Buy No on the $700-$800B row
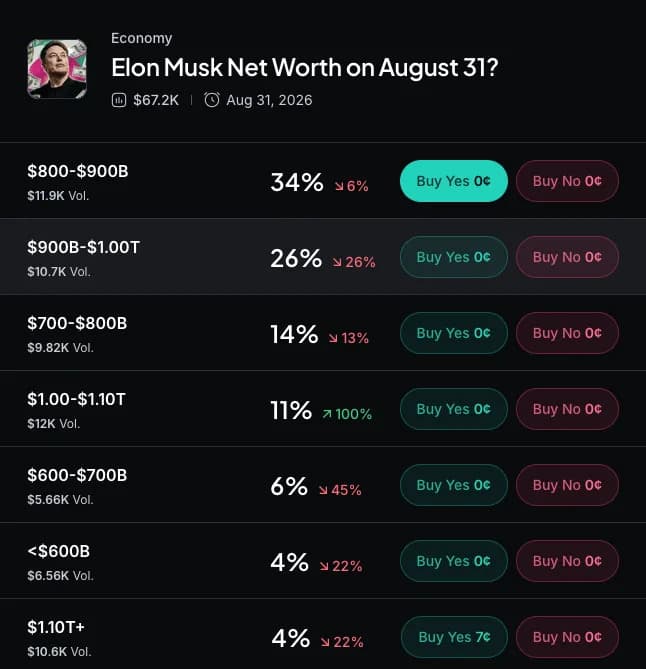 click(567, 333)
